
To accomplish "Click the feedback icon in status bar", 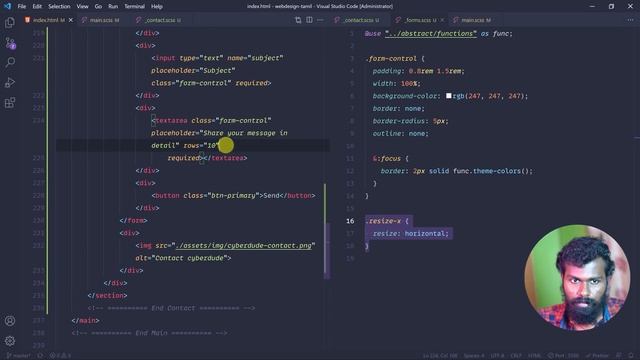I will coord(619,356).
